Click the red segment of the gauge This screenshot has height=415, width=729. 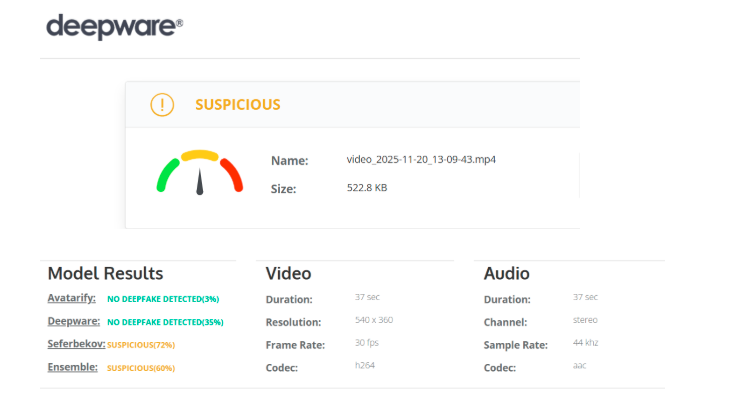[232, 174]
